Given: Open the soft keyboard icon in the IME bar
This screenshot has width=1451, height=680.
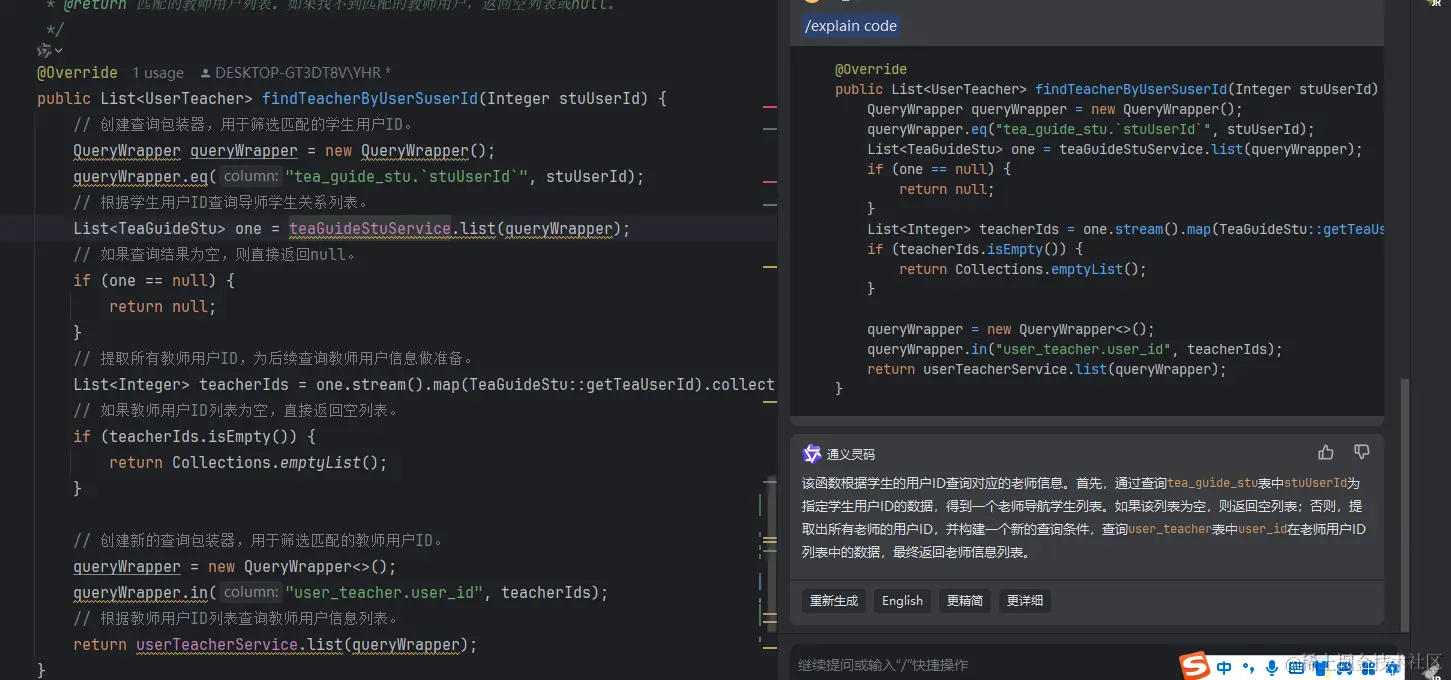Looking at the screenshot, I should (1295, 667).
